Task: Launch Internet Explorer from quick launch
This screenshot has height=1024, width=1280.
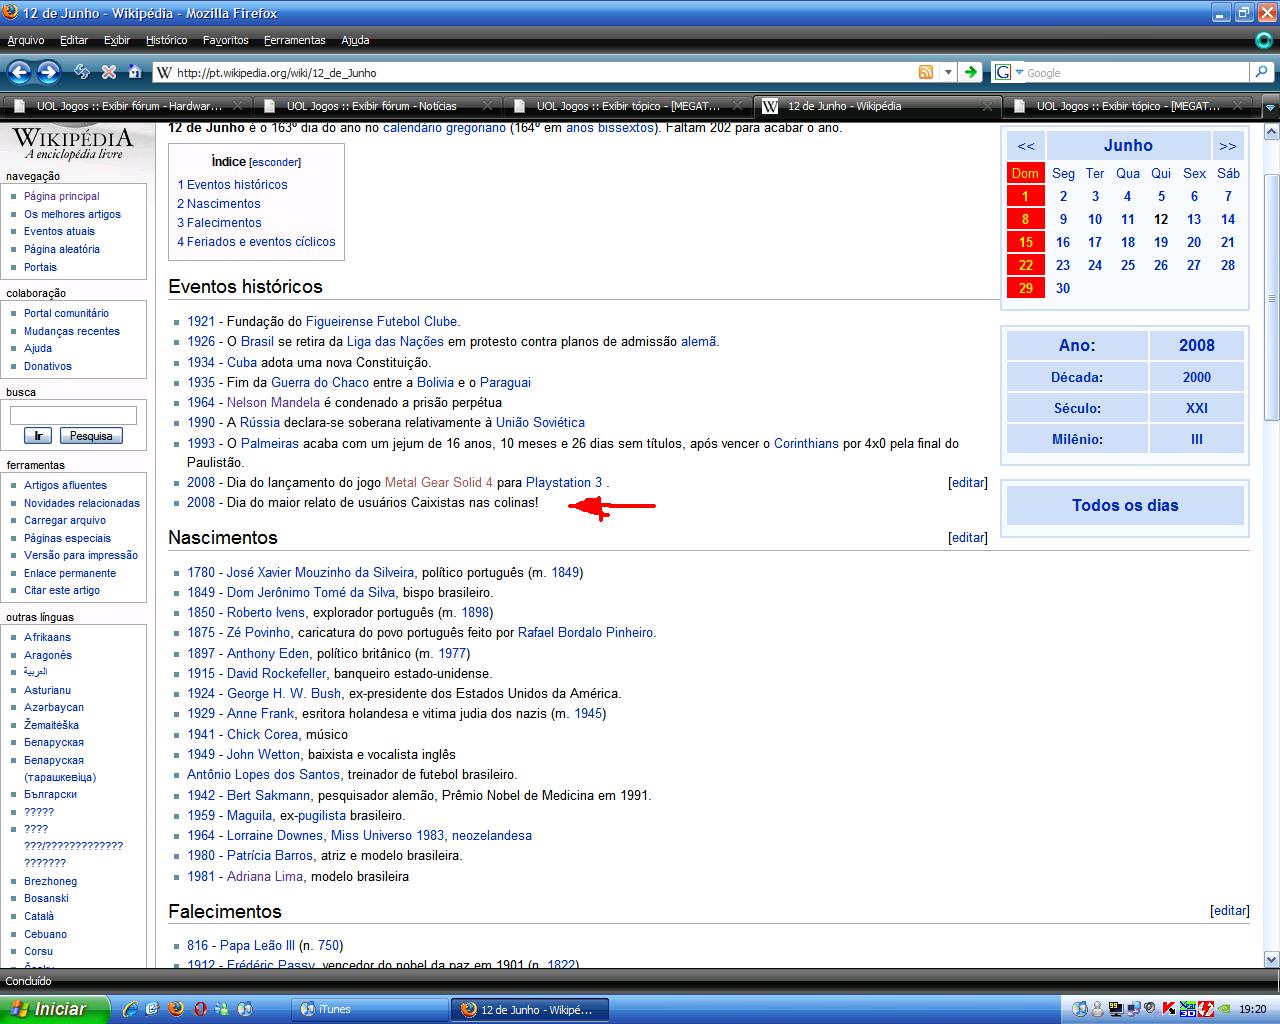Action: tap(129, 1009)
